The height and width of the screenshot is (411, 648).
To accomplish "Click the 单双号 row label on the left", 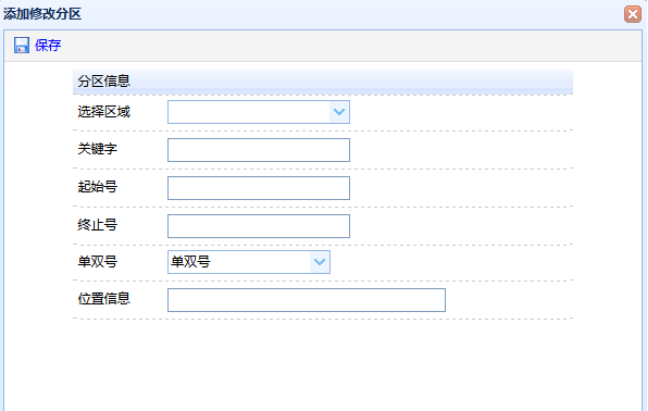I will pos(98,261).
